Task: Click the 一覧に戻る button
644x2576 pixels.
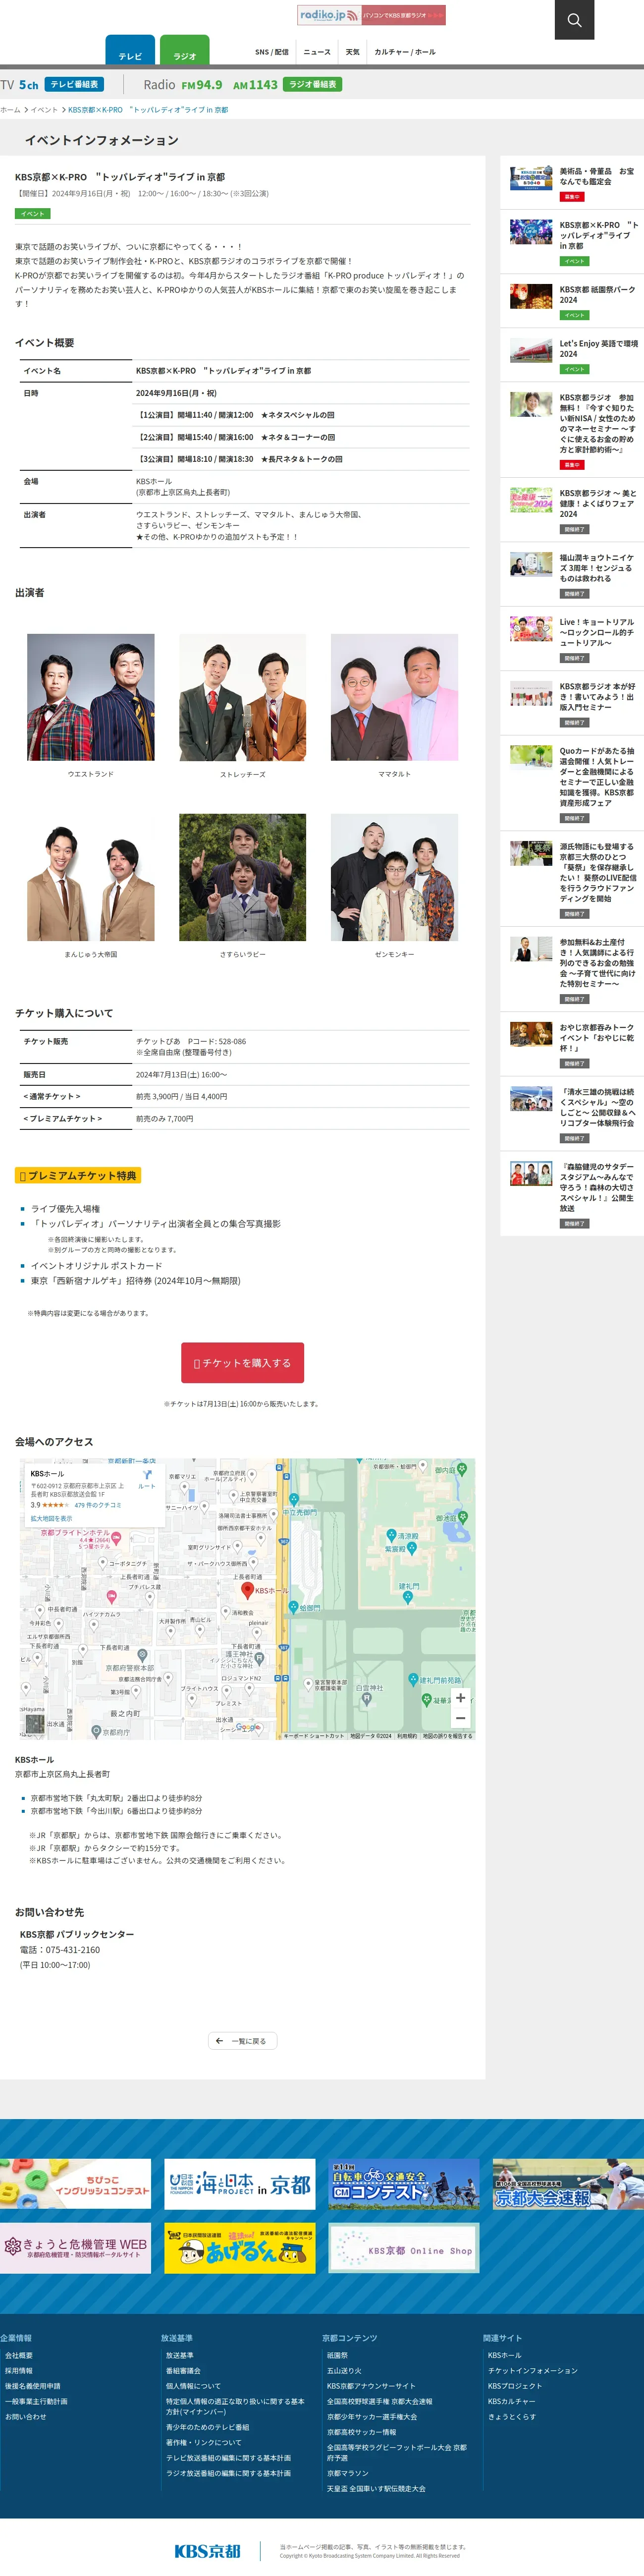Action: pos(242,2041)
